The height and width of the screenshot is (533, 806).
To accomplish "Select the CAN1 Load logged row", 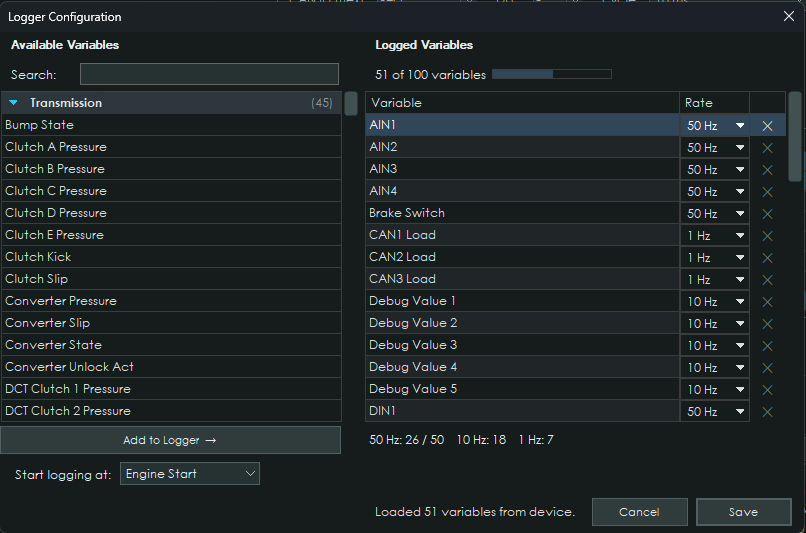I will (x=522, y=235).
